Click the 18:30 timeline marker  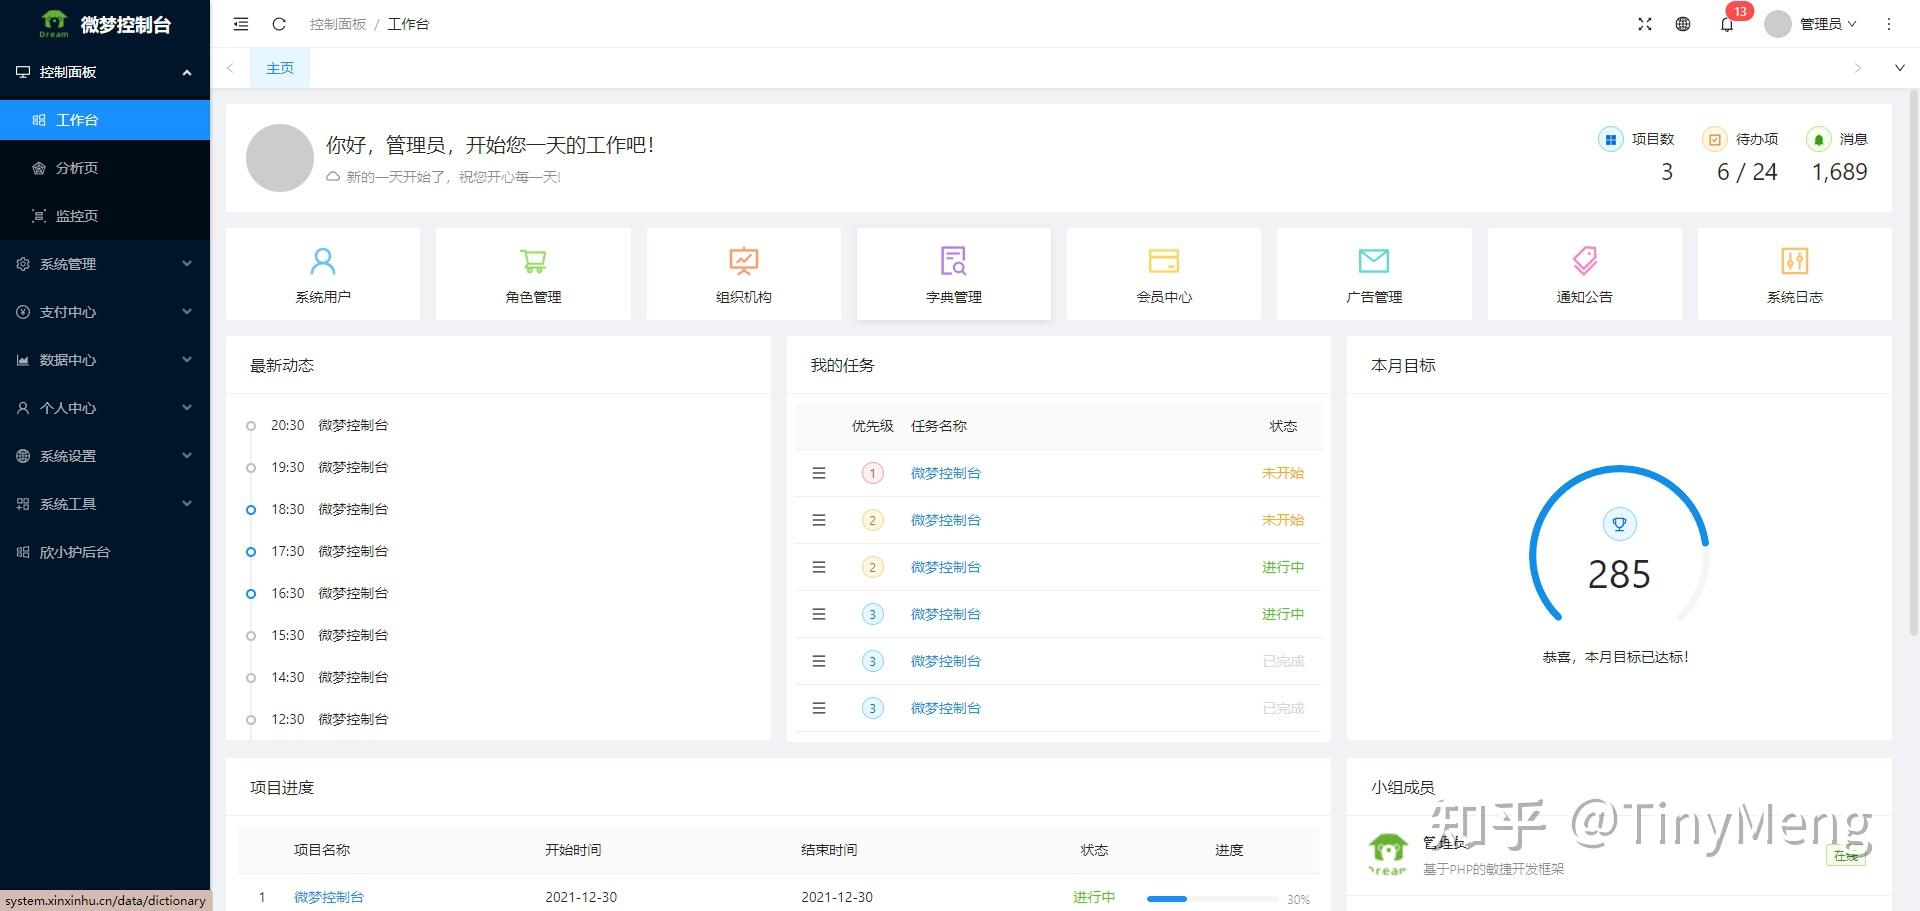[x=251, y=510]
